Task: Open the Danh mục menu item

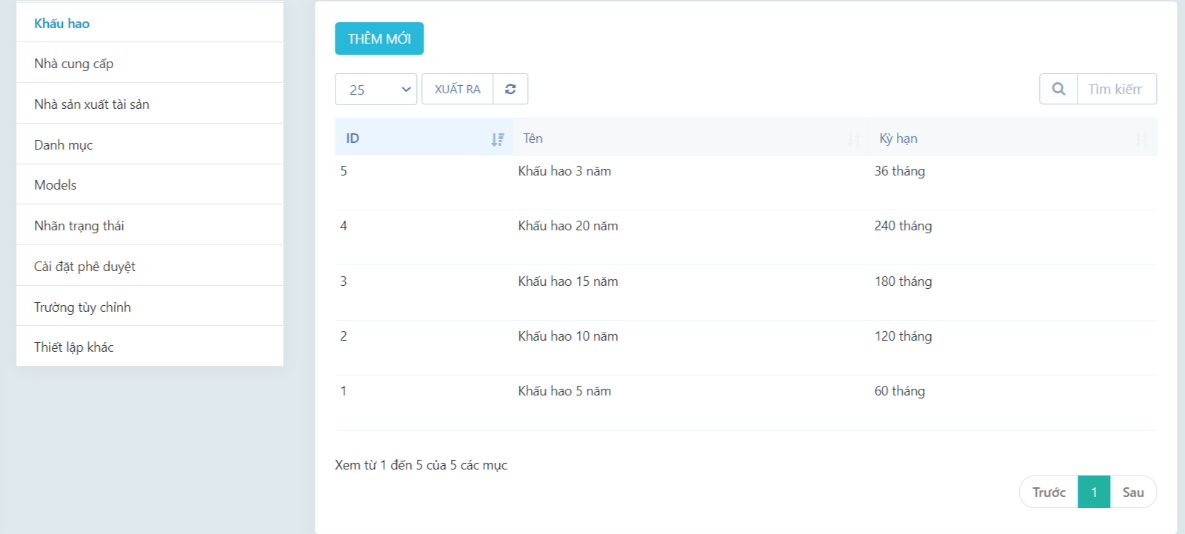Action: coord(63,145)
